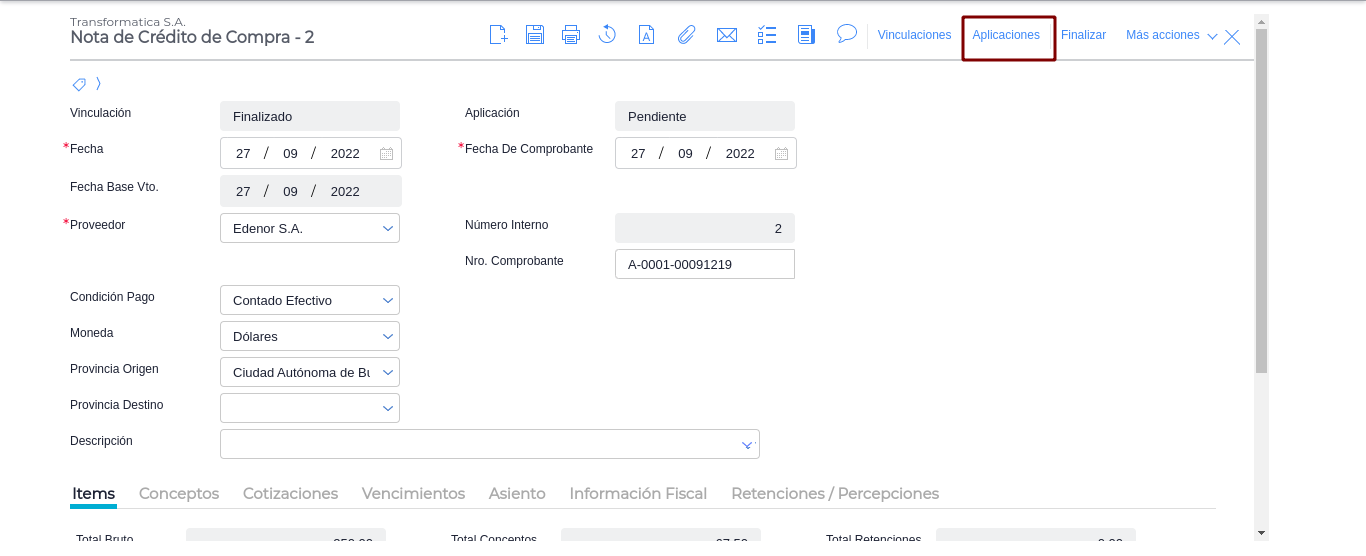Open calendar picker for Fecha field

[386, 154]
